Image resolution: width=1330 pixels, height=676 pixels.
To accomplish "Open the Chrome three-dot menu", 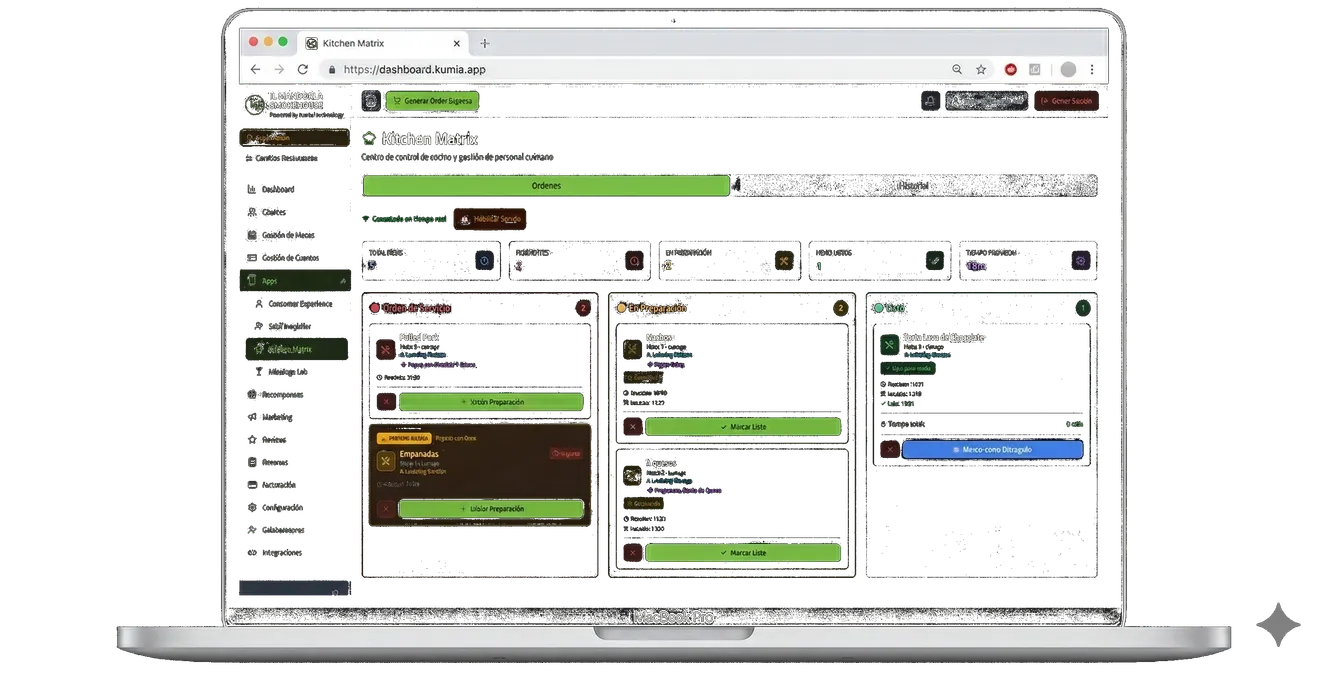I will (x=1092, y=70).
